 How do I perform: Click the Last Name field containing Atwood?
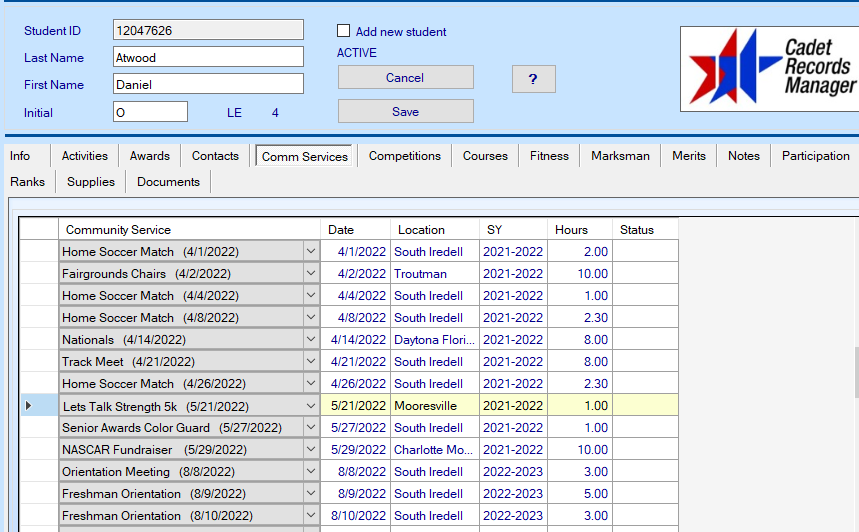click(x=208, y=57)
